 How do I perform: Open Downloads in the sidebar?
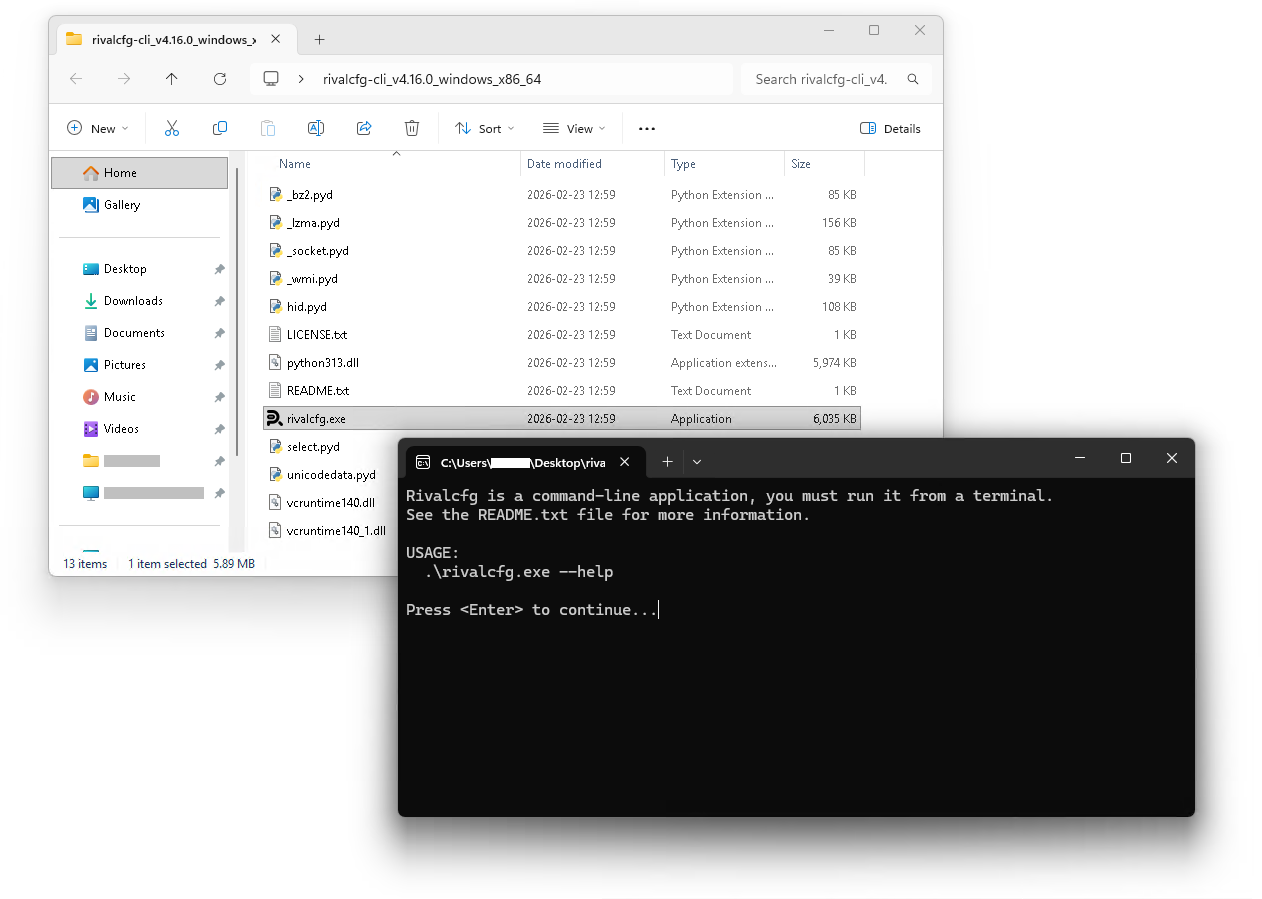coord(133,301)
